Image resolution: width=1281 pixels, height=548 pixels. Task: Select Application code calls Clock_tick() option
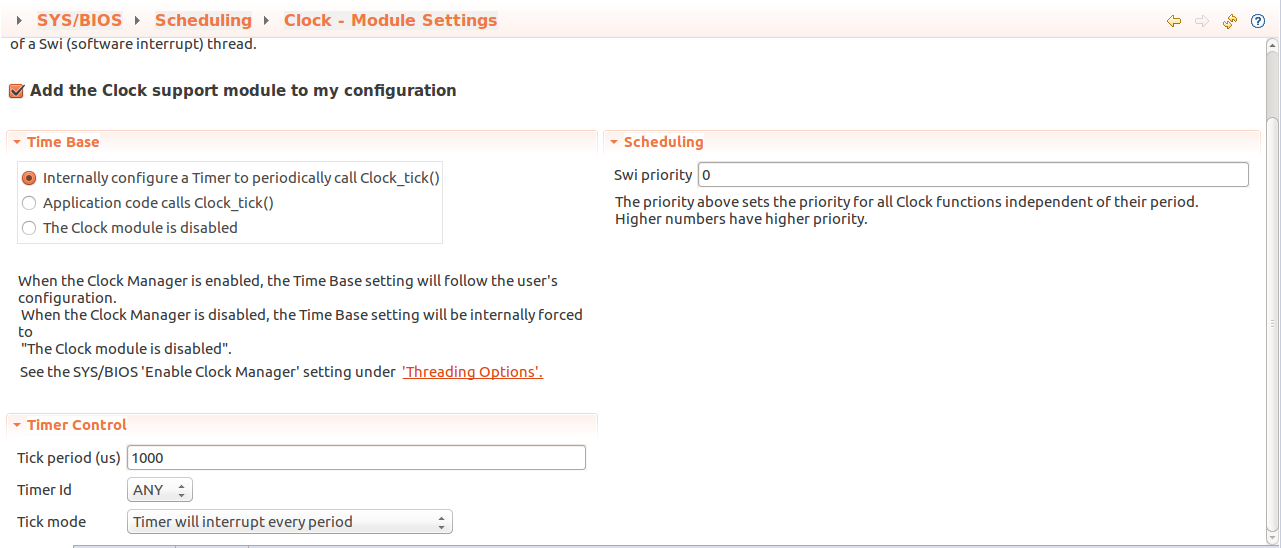coord(29,203)
